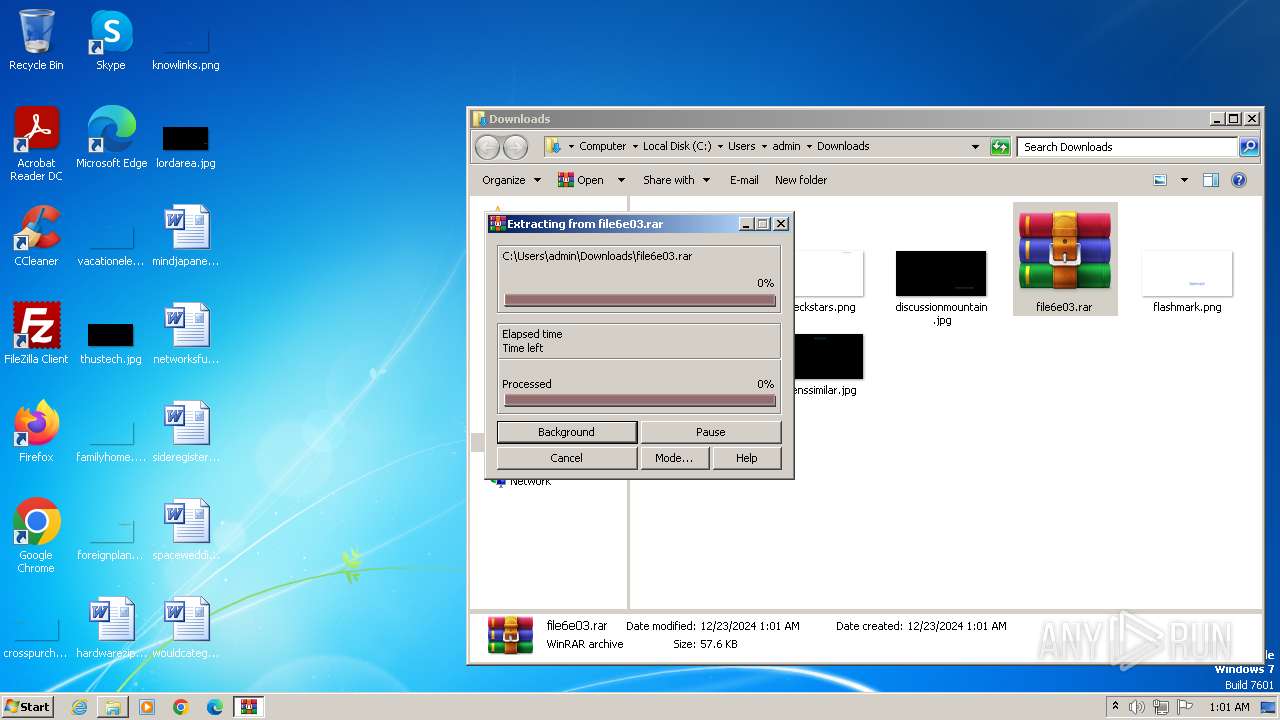This screenshot has height=720, width=1280.
Task: Select file6e03.rar archive in Downloads
Action: point(1065,260)
